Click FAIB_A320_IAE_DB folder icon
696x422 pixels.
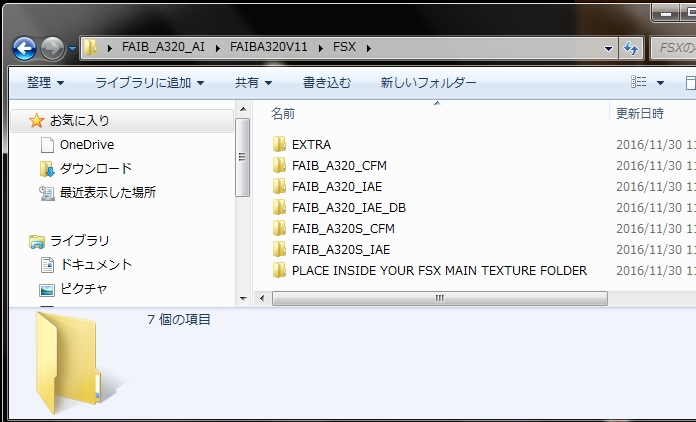coord(279,207)
